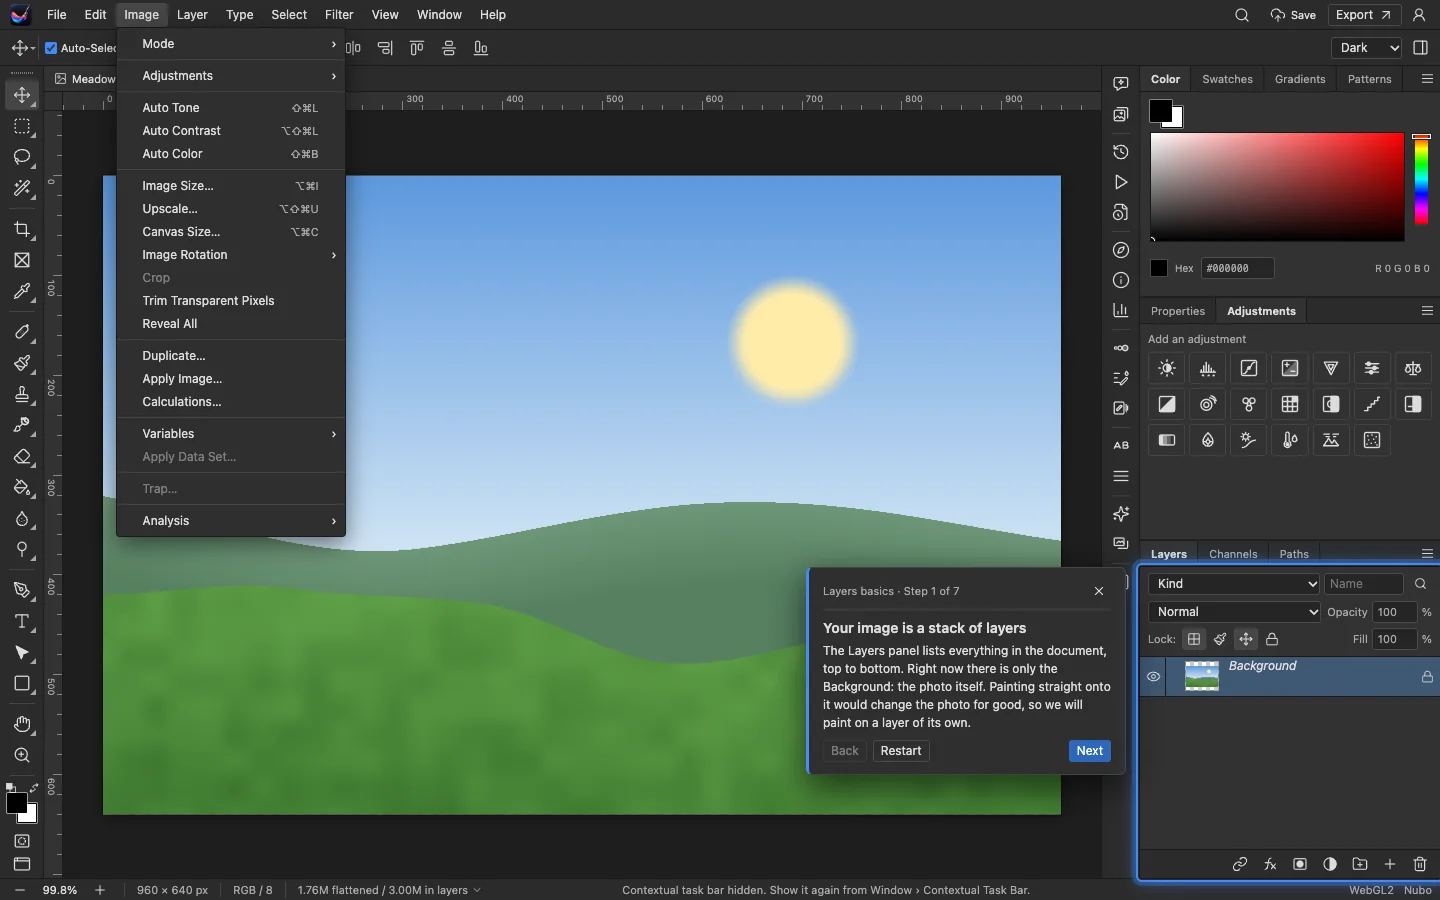
Task: Open the Normal blend mode dropdown
Action: [1234, 612]
